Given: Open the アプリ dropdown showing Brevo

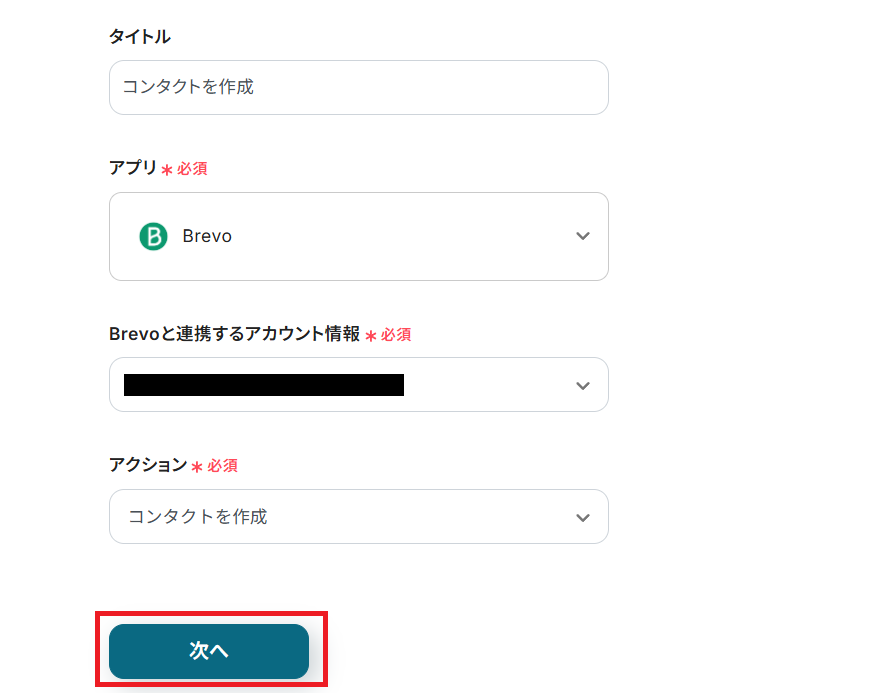Looking at the screenshot, I should 358,236.
